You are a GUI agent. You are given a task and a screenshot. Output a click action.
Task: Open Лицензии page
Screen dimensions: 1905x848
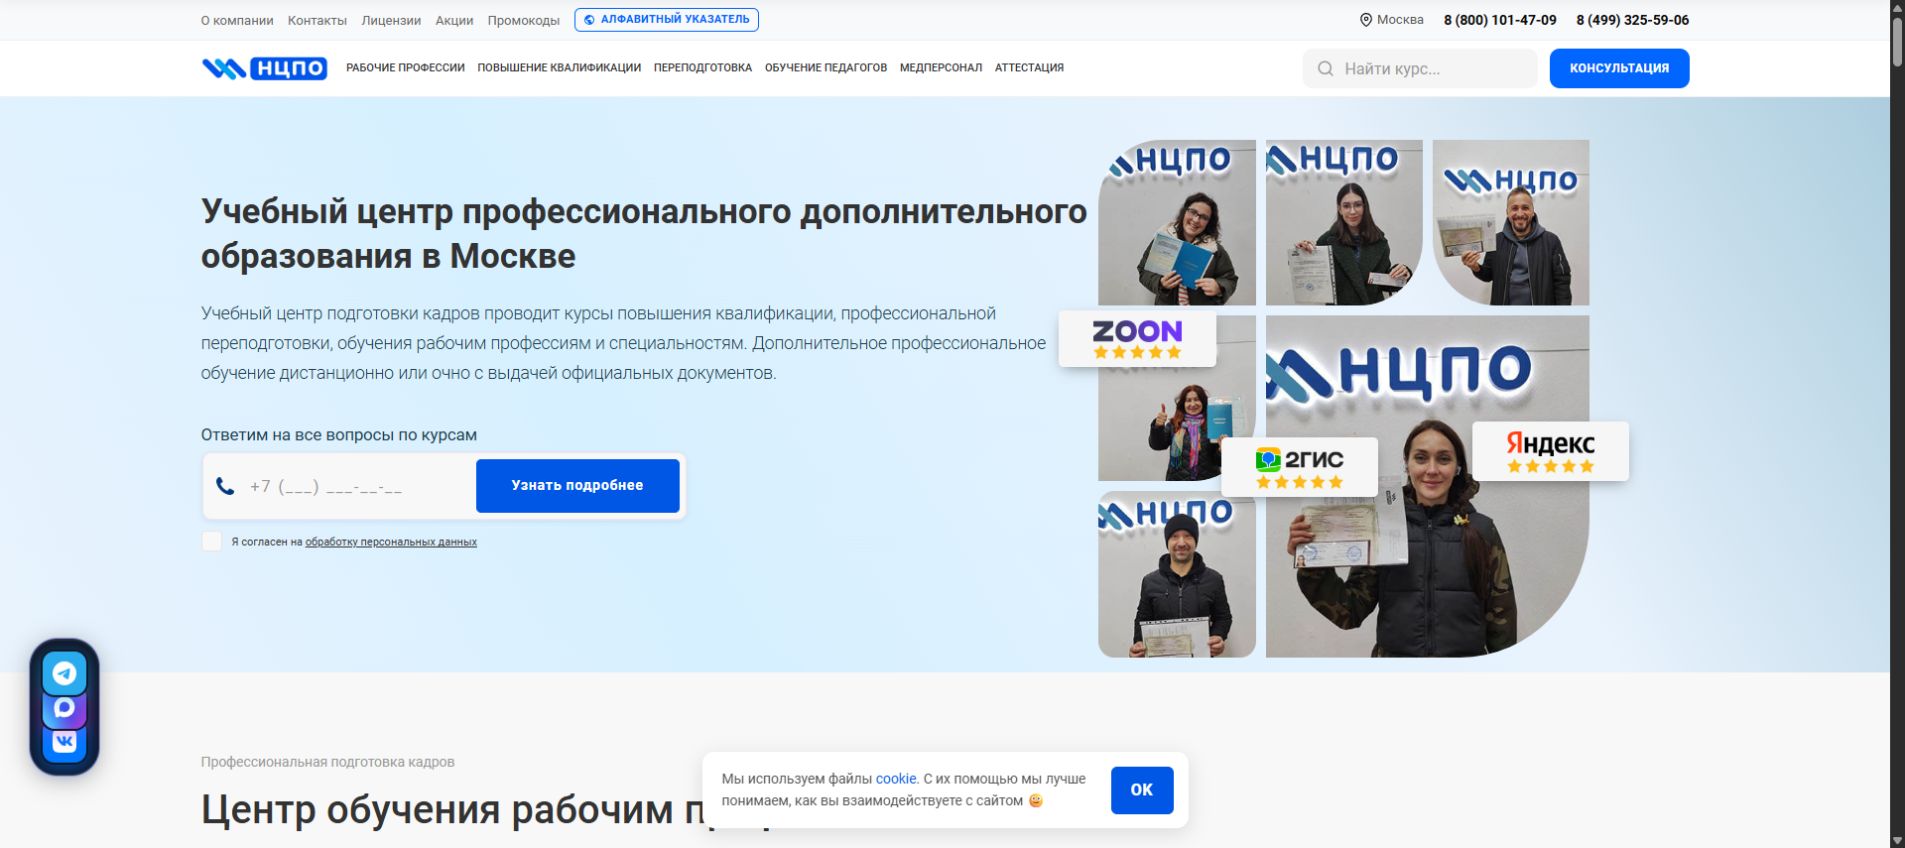(391, 20)
